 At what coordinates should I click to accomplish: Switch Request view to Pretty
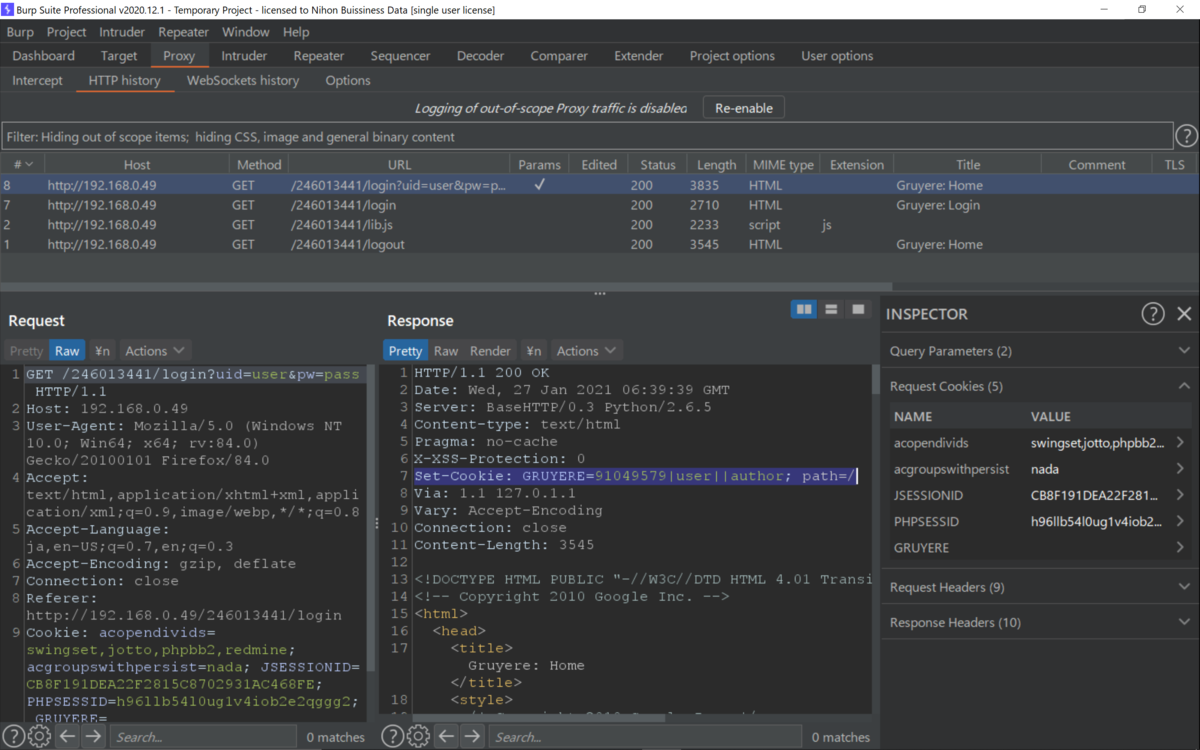(x=26, y=351)
